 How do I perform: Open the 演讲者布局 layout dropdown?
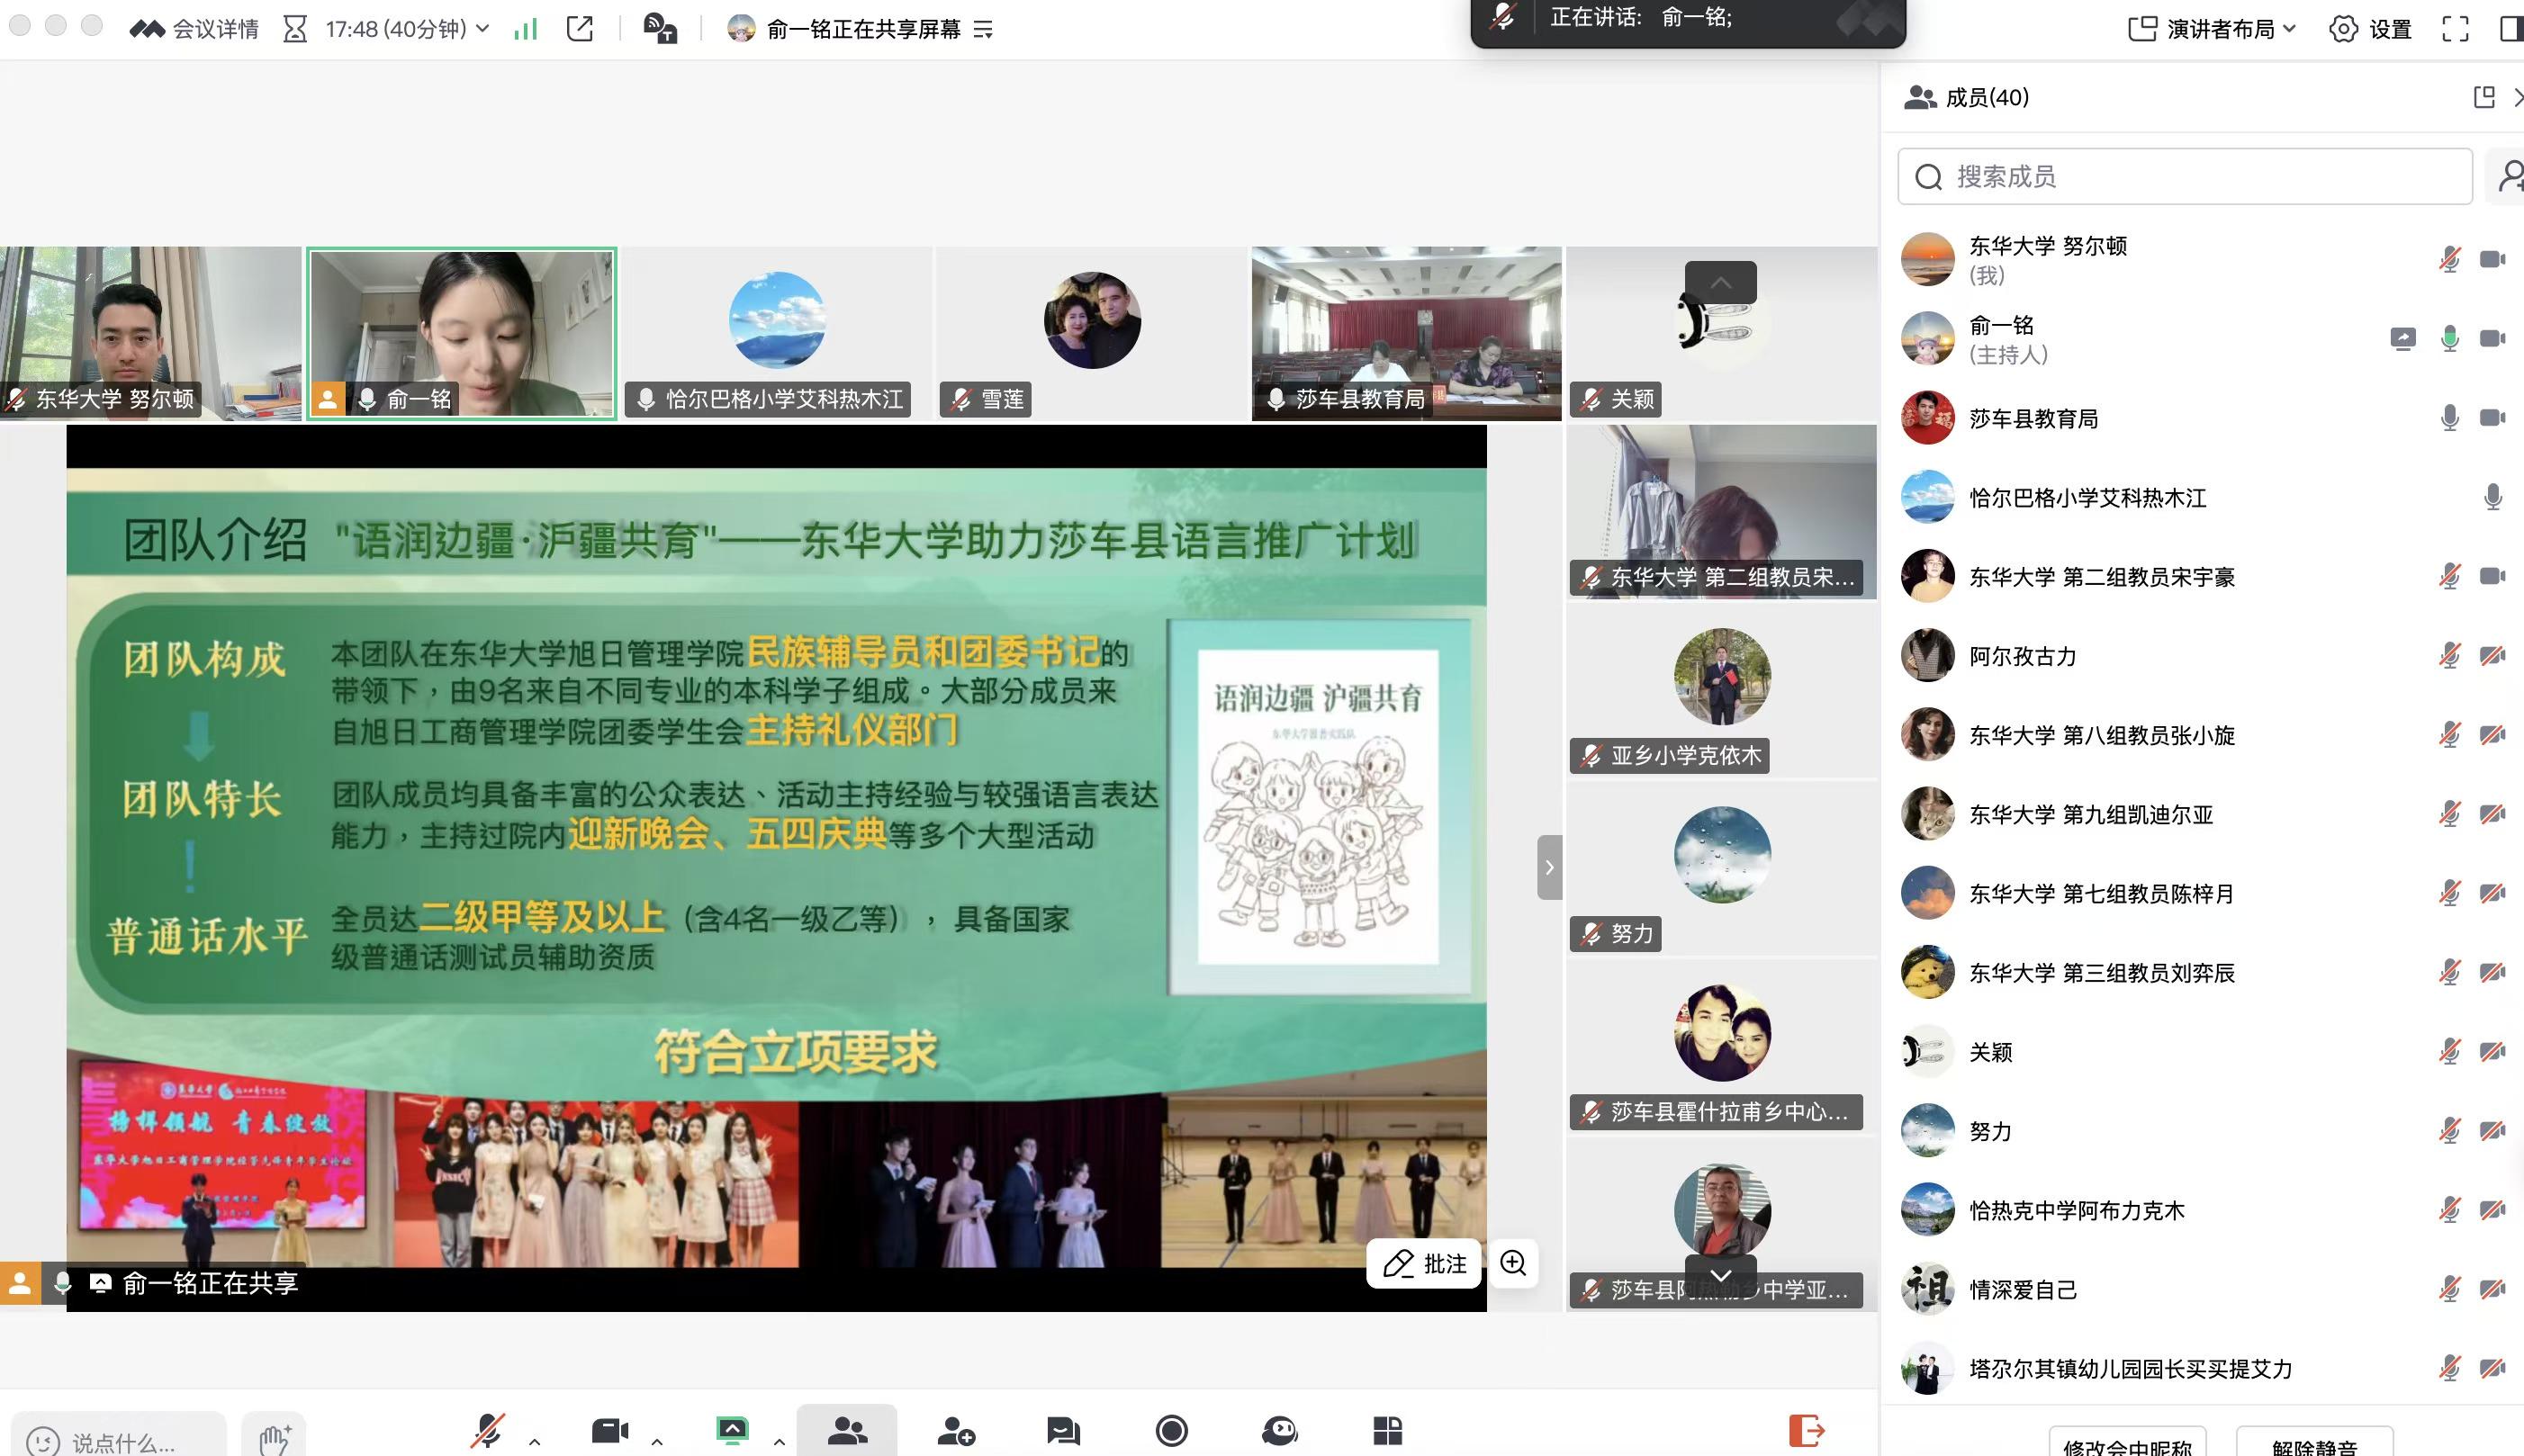pos(2212,29)
